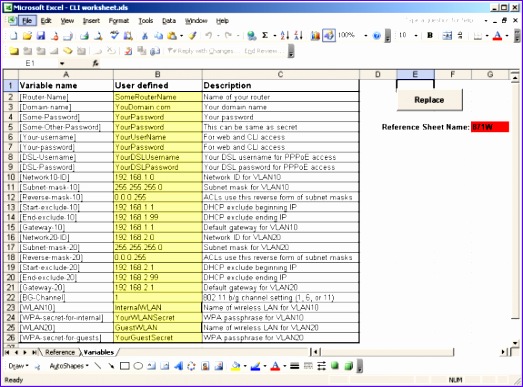Click the row 10 header
This screenshot has width=523, height=387.
tap(11, 177)
